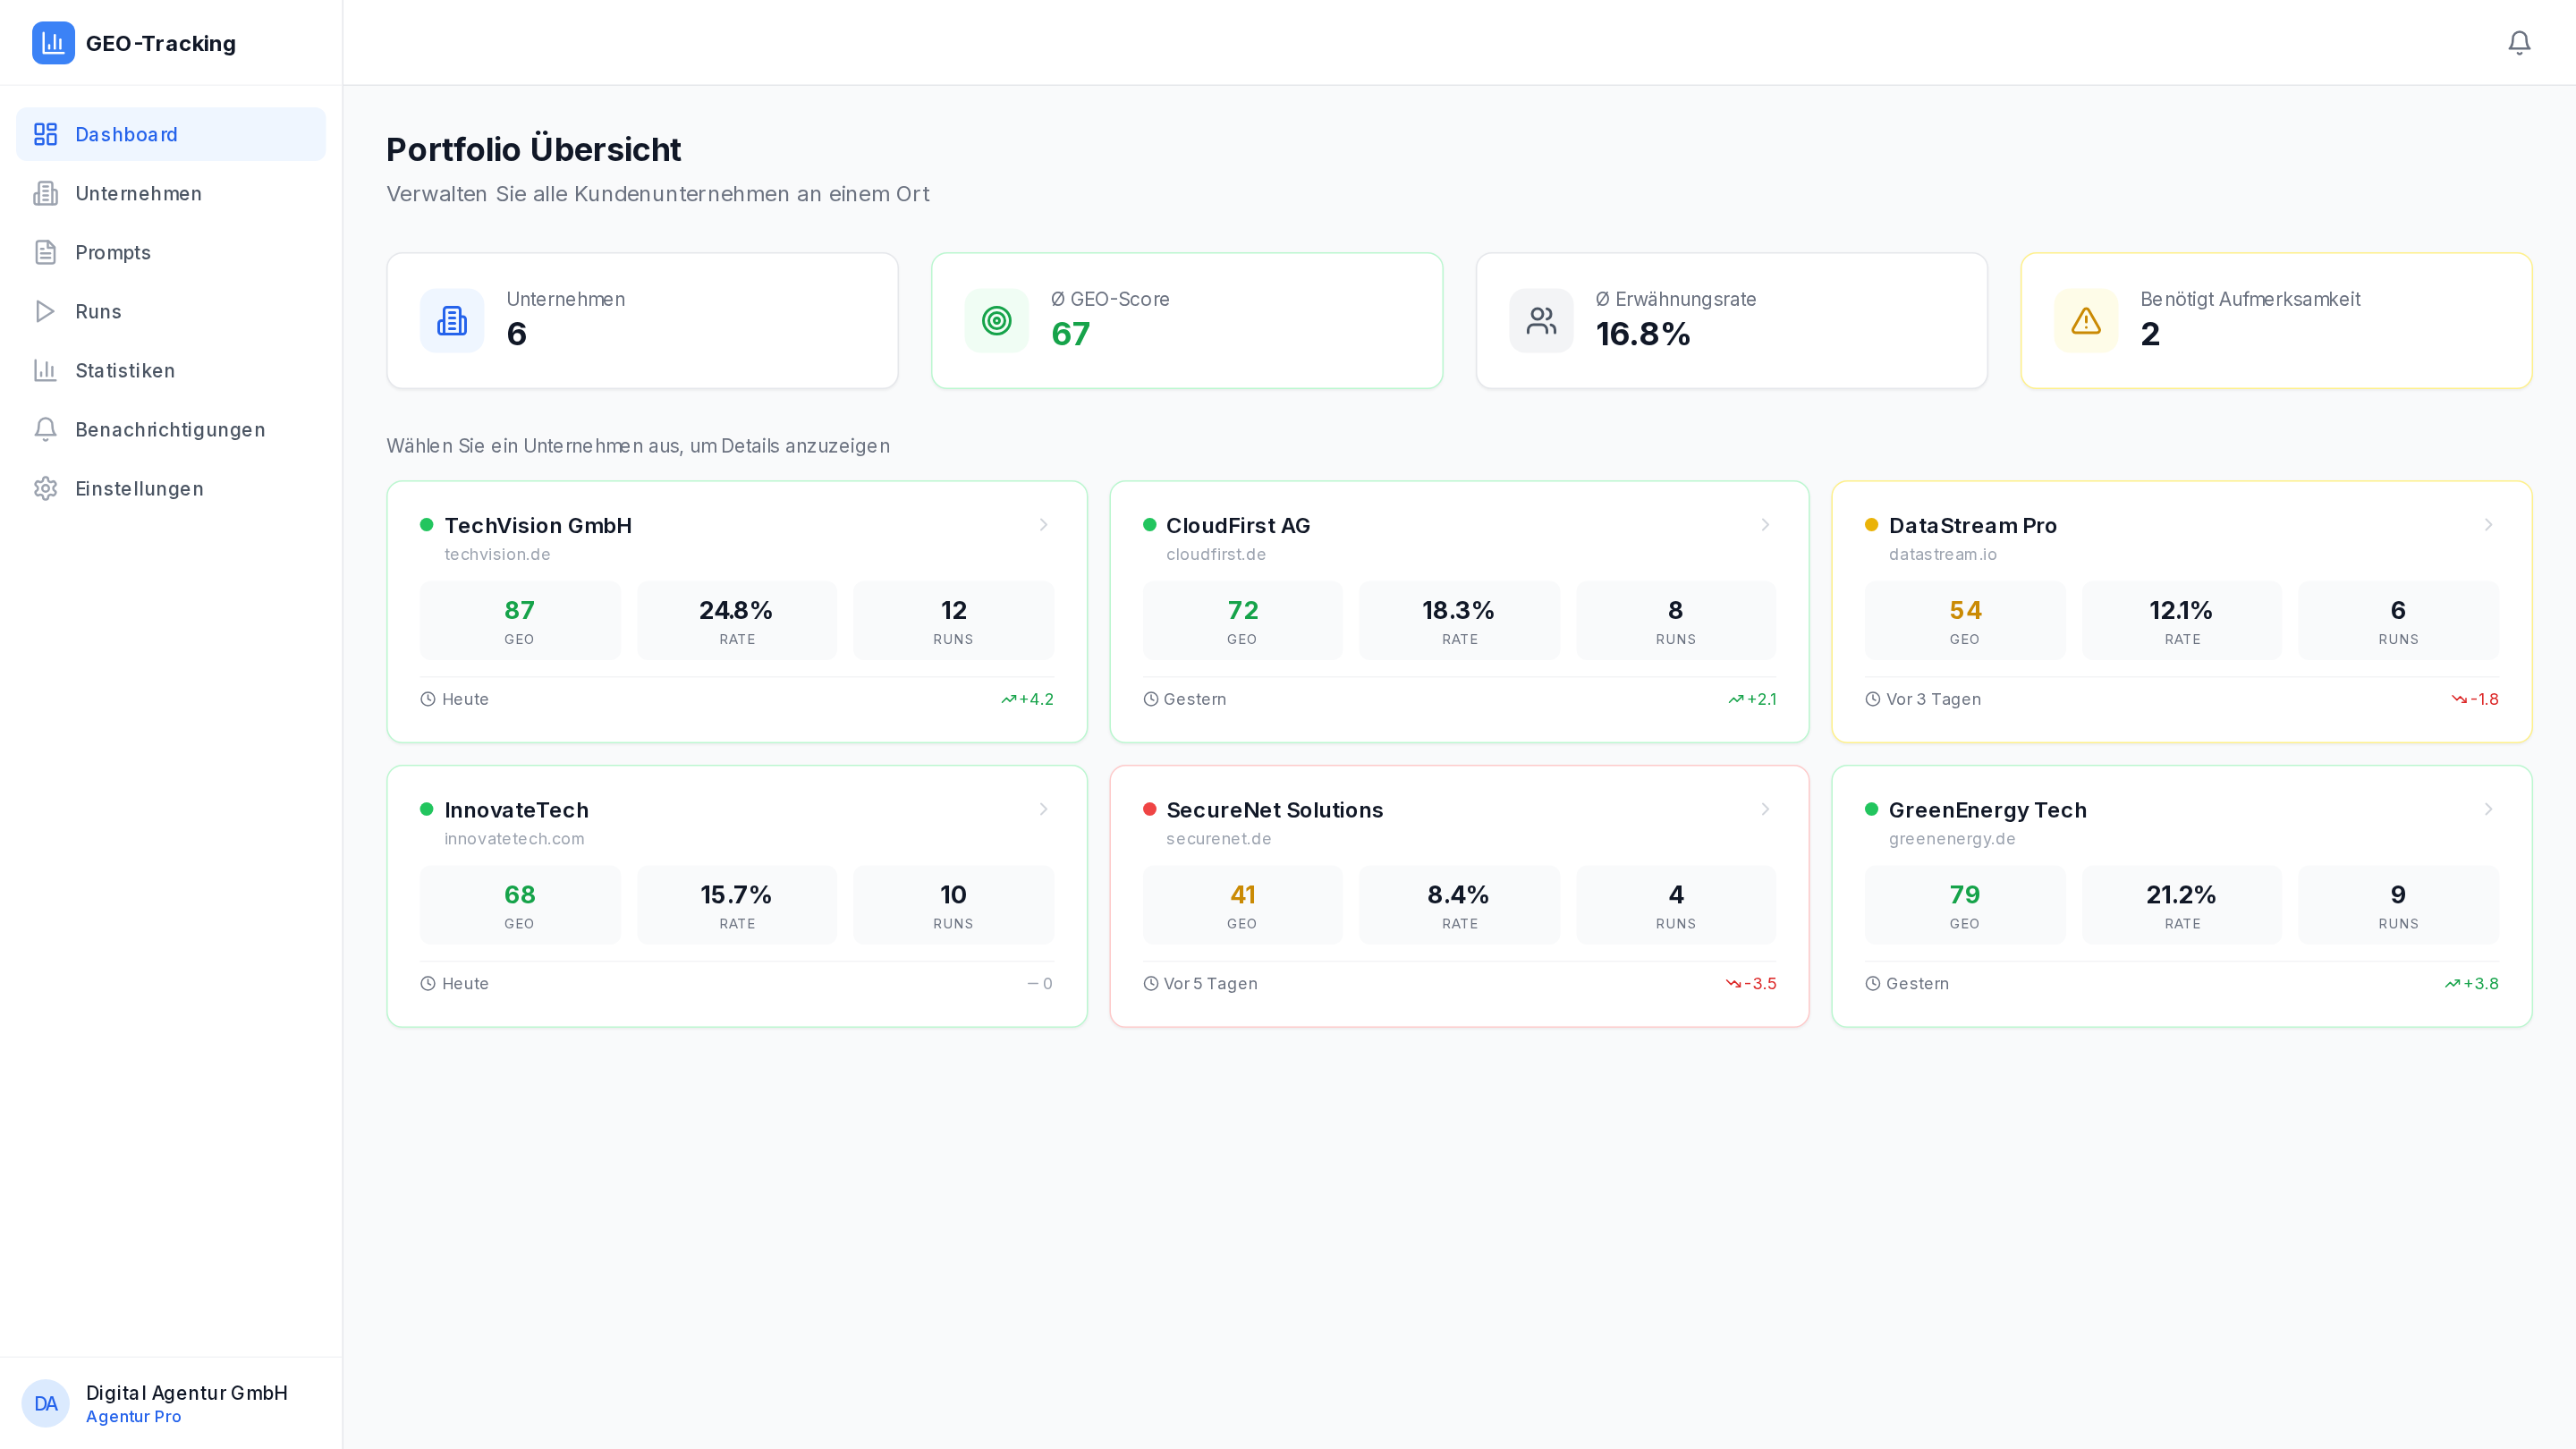The image size is (2576, 1449).
Task: Expand the SecureNet Solutions chevron arrow
Action: [1765, 809]
